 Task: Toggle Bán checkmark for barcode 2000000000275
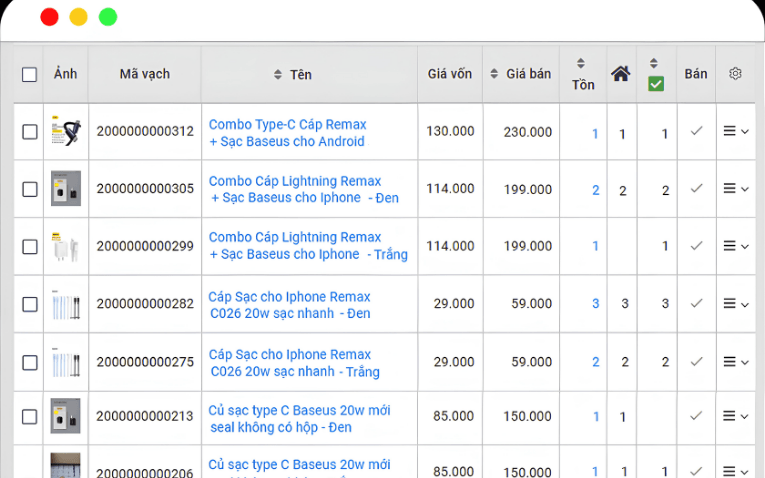point(697,361)
